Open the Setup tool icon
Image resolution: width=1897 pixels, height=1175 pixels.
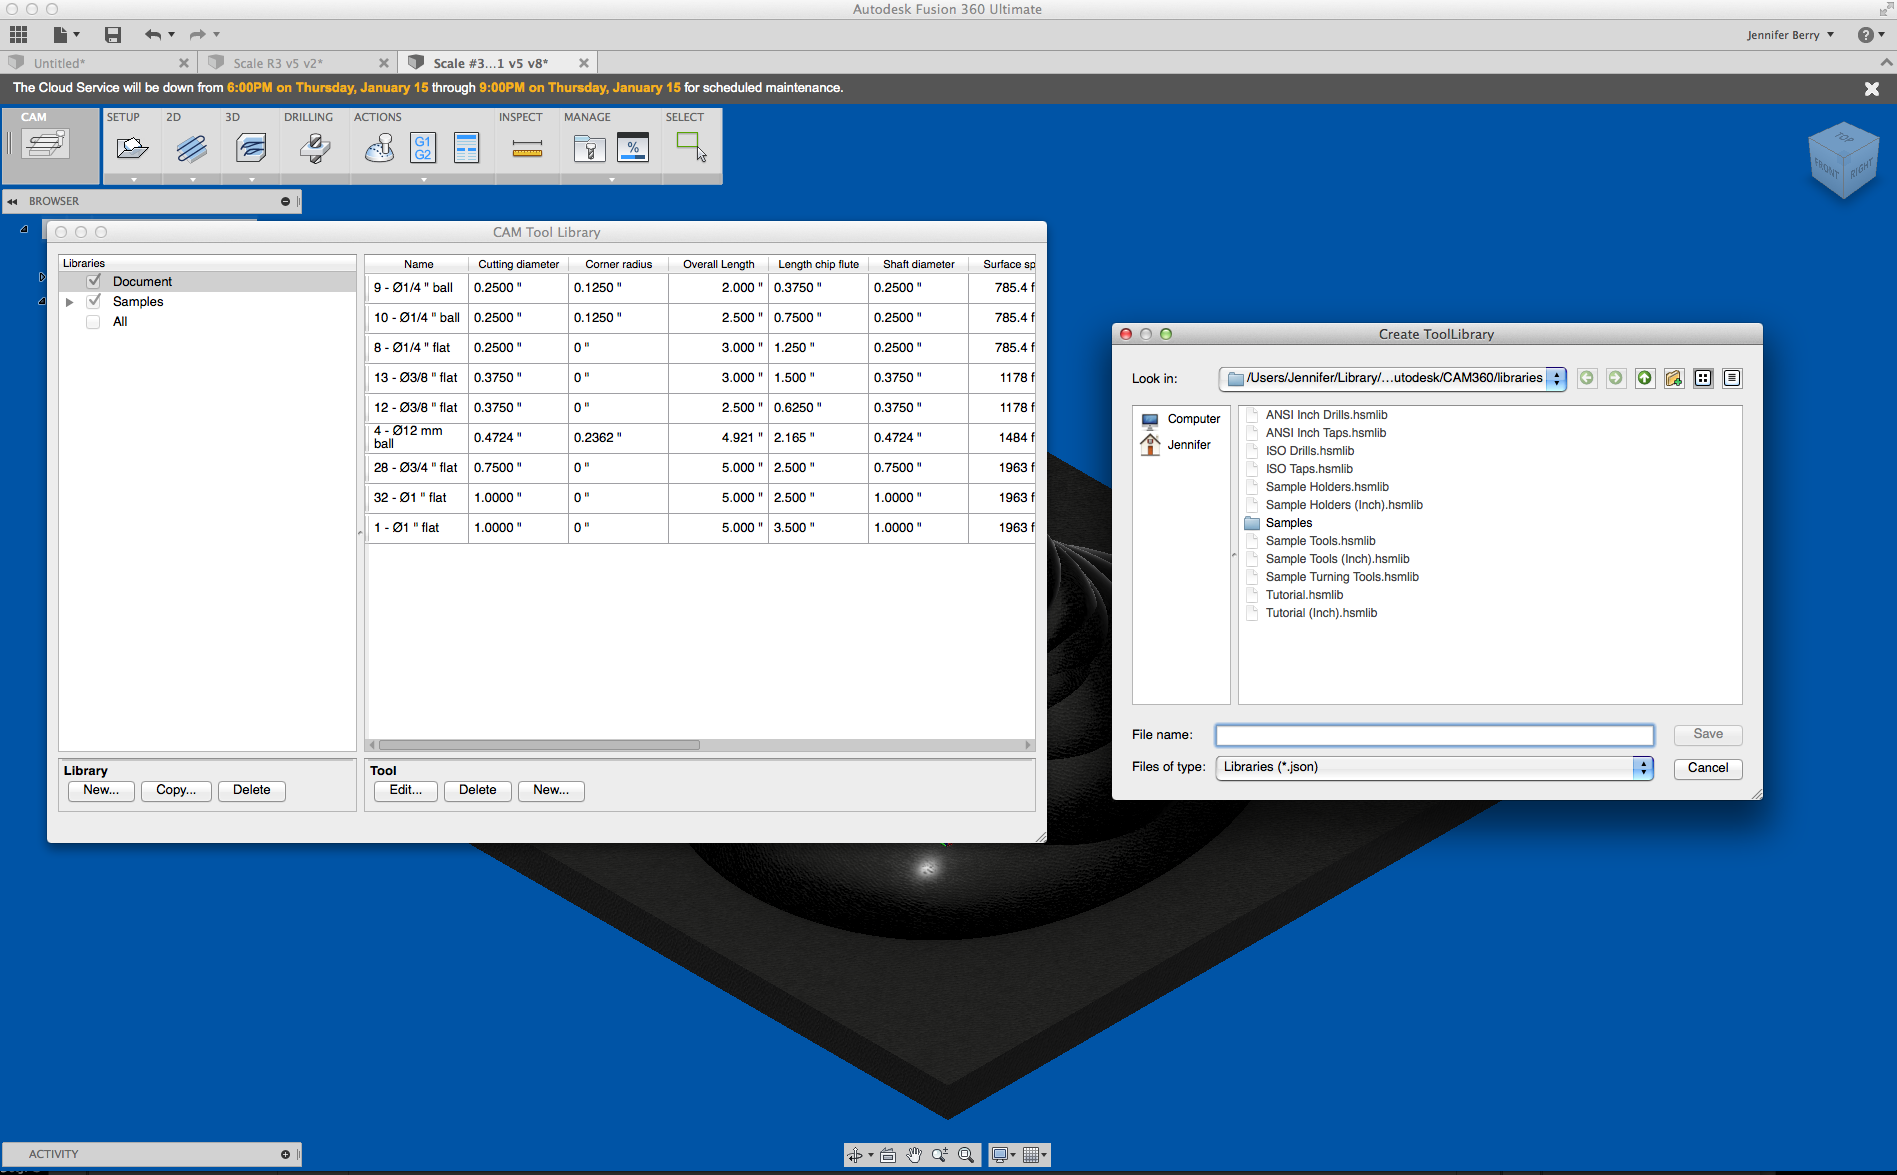pyautogui.click(x=131, y=148)
